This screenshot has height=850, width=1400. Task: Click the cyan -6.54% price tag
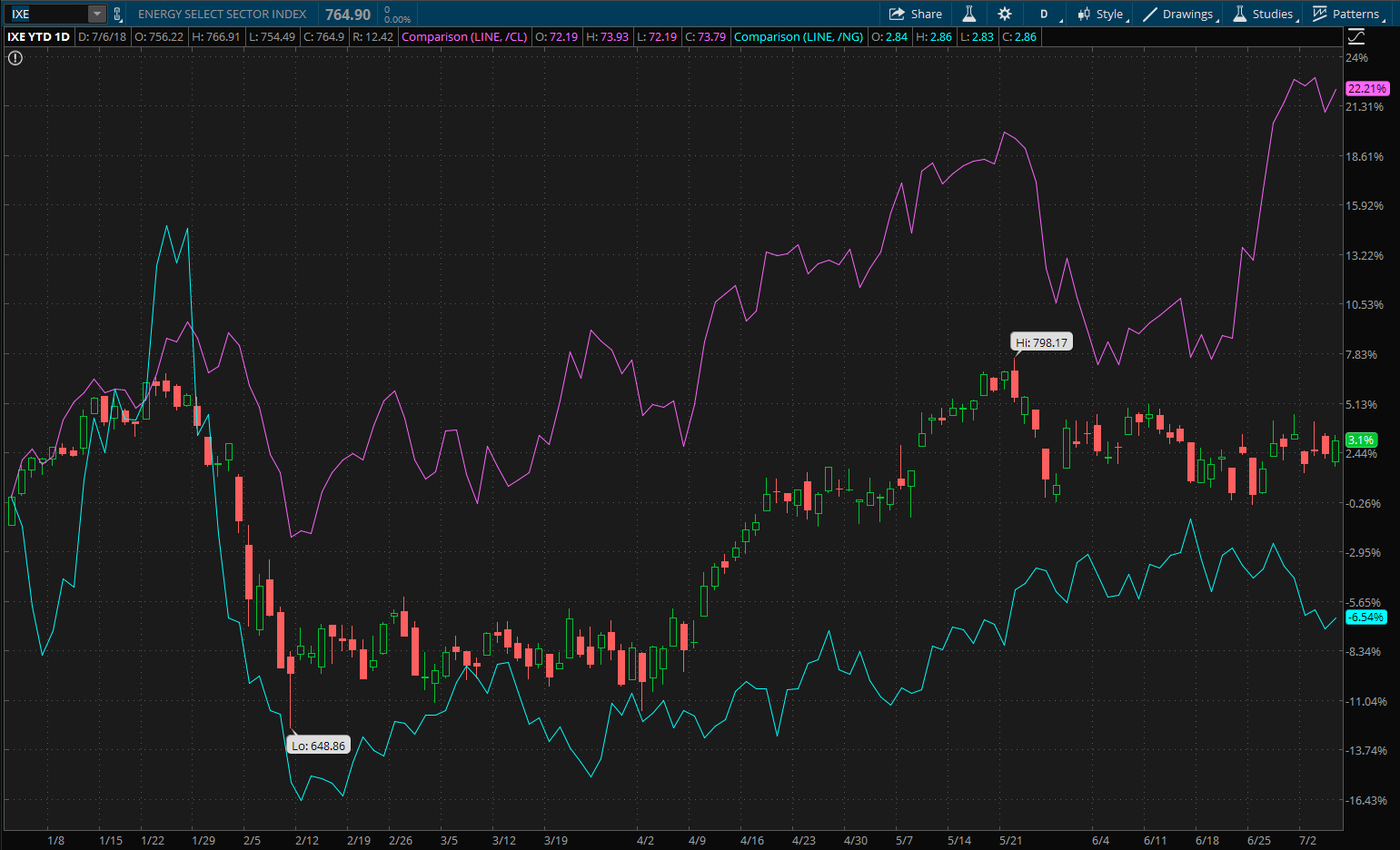click(1365, 617)
